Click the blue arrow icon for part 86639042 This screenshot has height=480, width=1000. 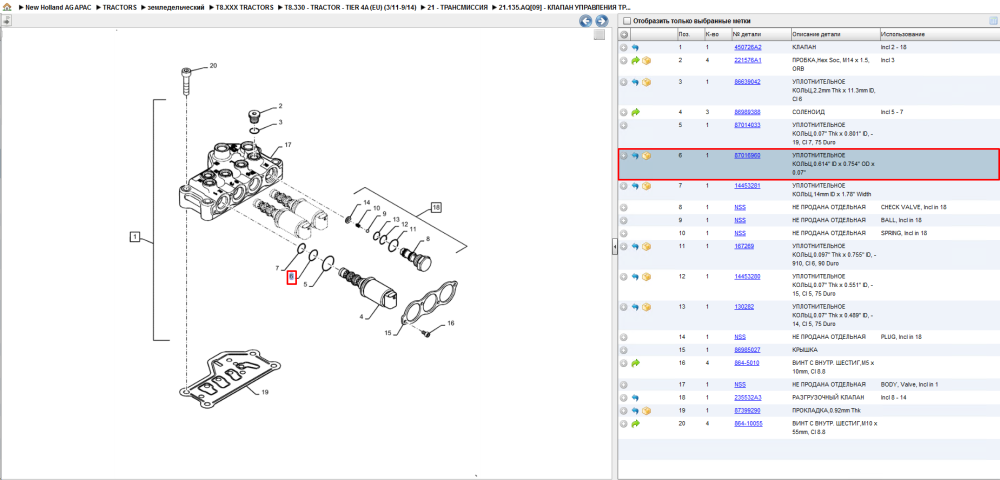click(x=635, y=82)
